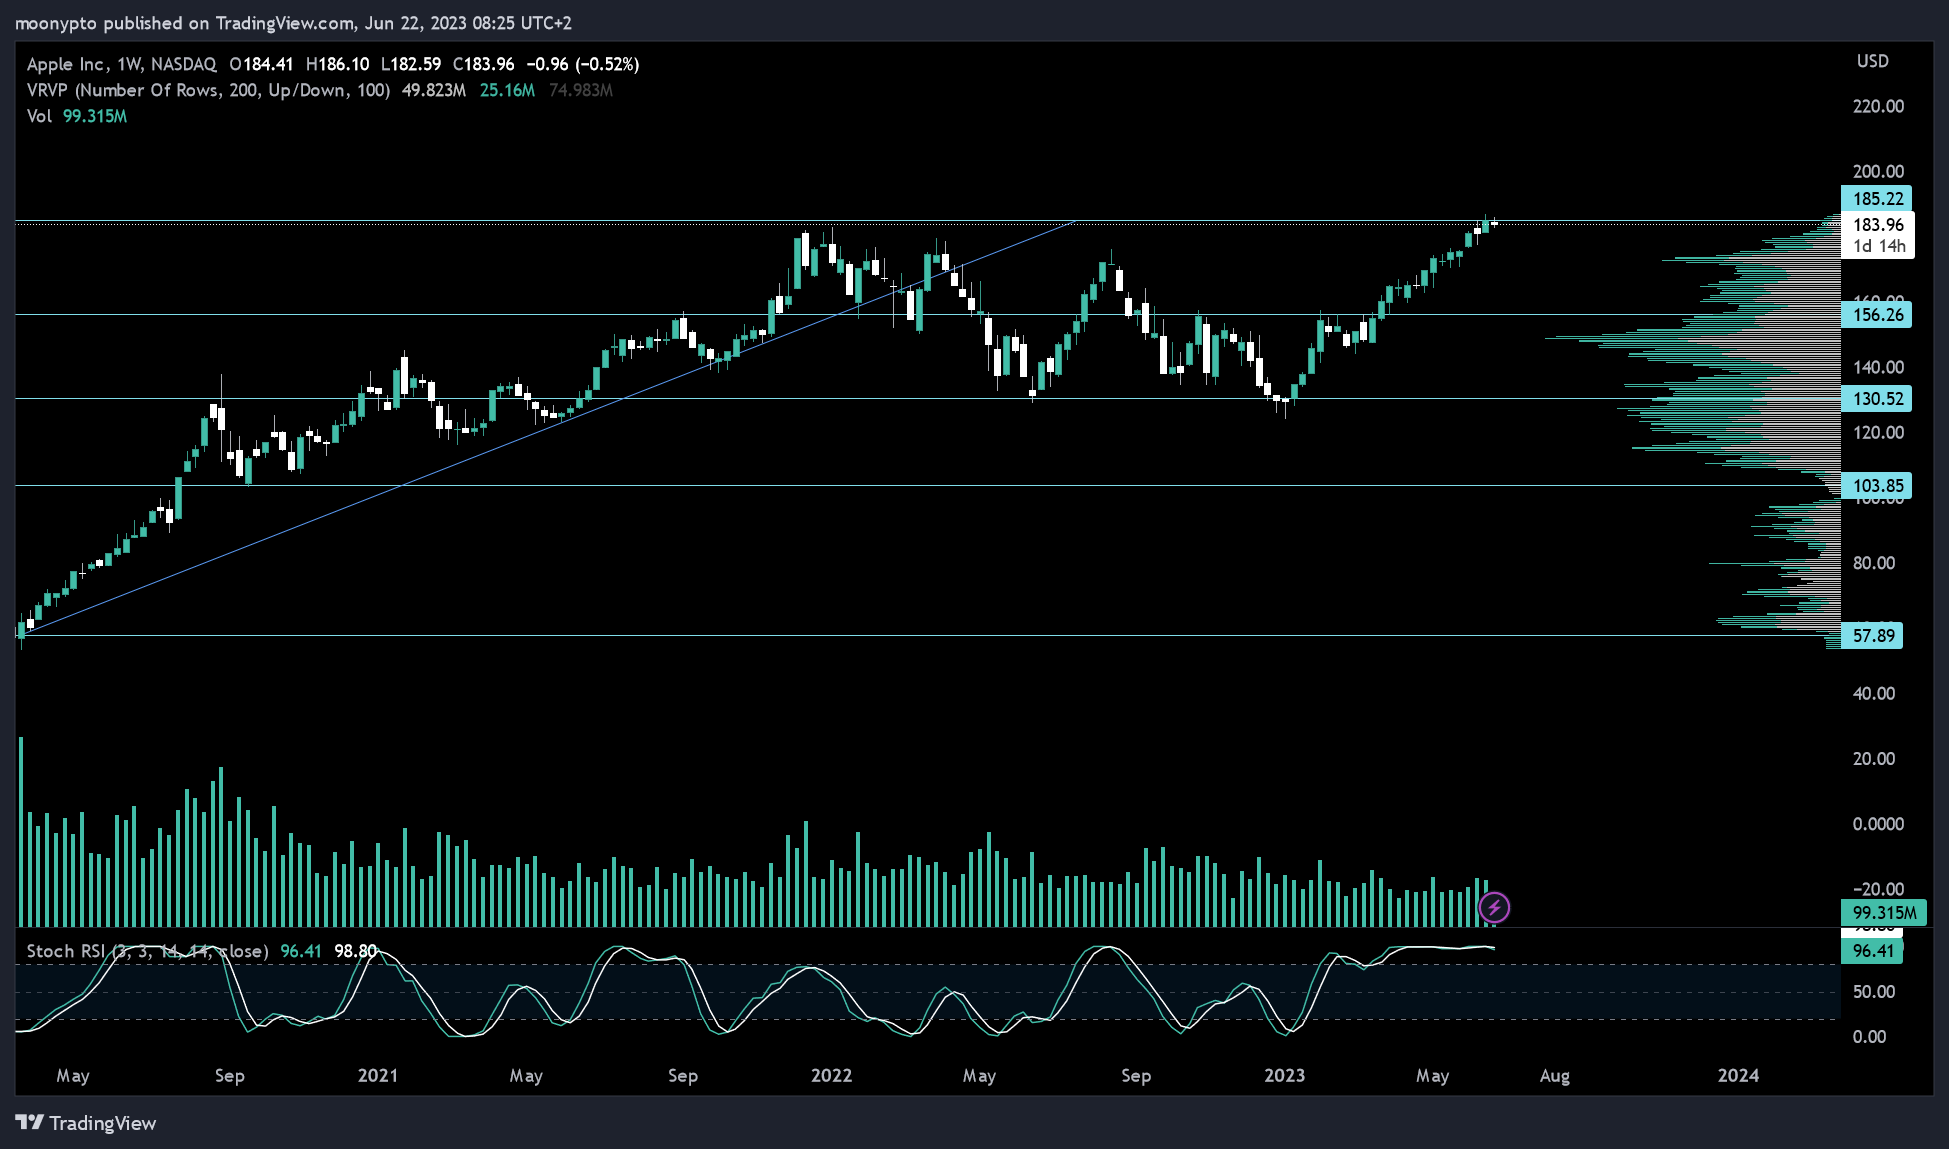The image size is (1949, 1149).
Task: Click the 103.85 price level label
Action: point(1876,486)
